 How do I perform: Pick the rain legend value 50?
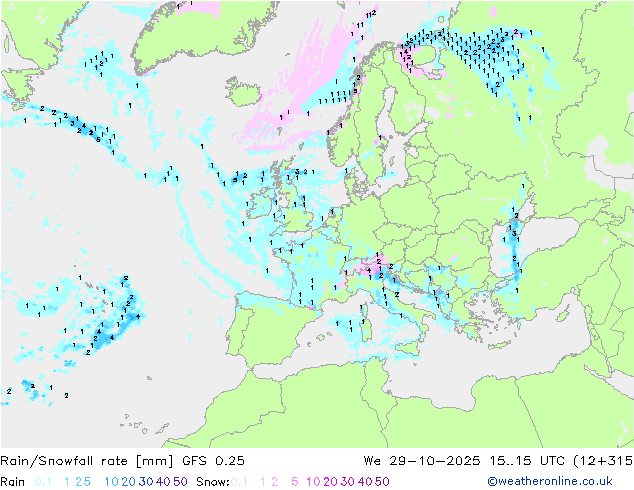coord(180,482)
